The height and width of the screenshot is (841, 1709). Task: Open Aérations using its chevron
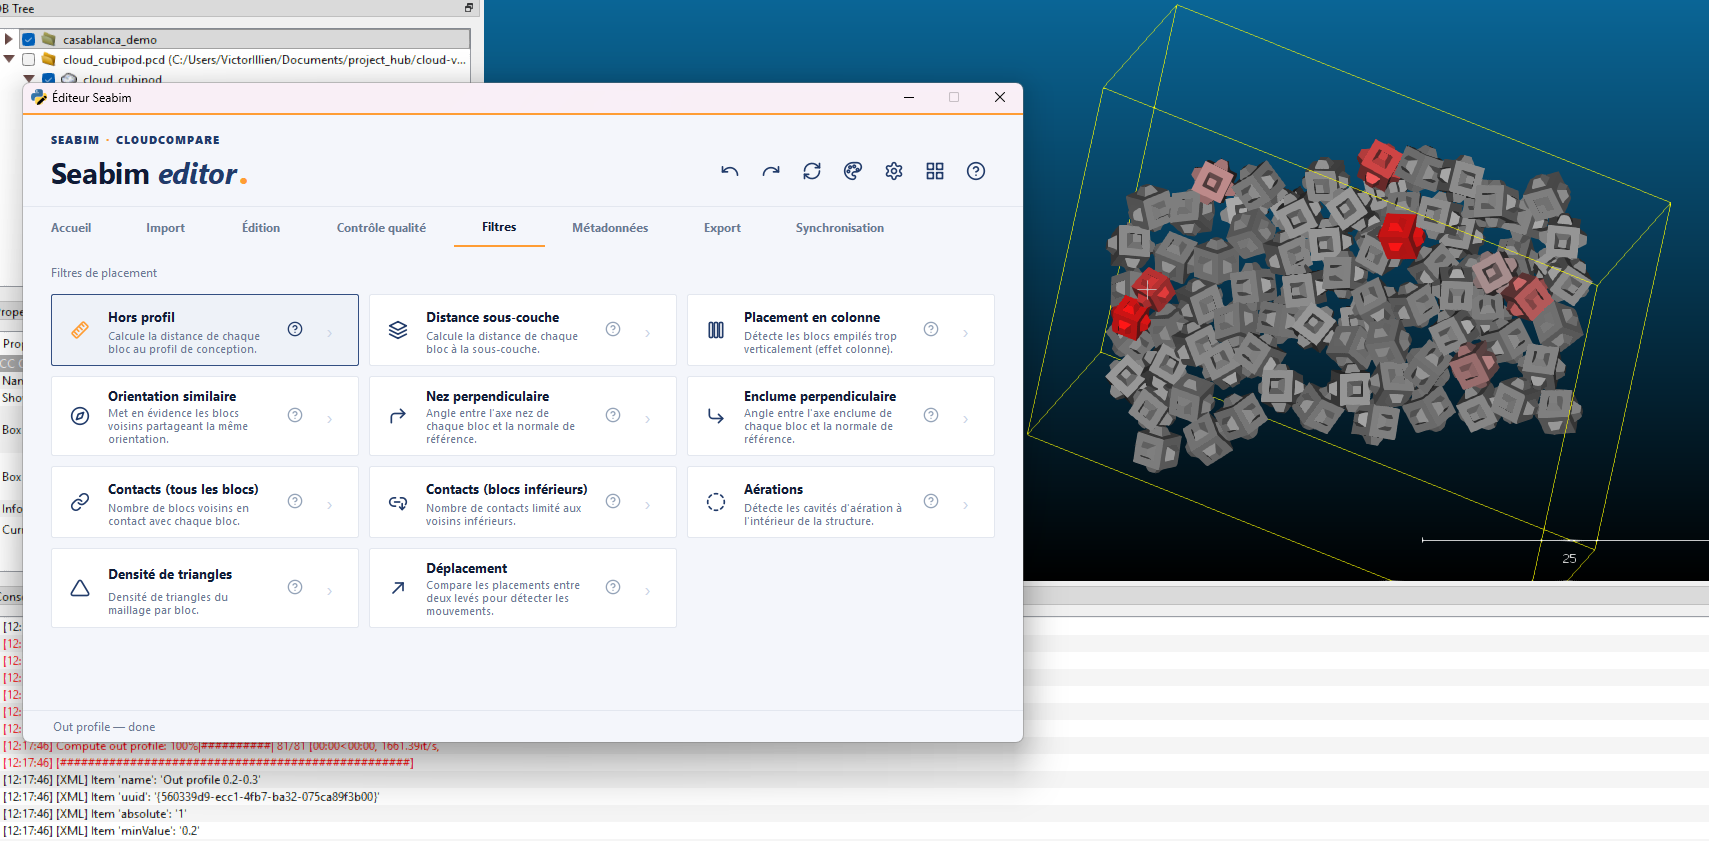[966, 505]
